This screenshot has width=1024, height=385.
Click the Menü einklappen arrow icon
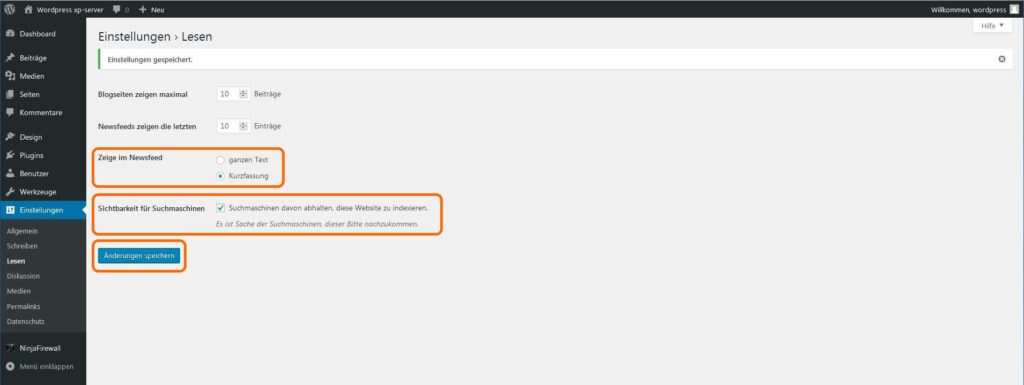pos(10,366)
